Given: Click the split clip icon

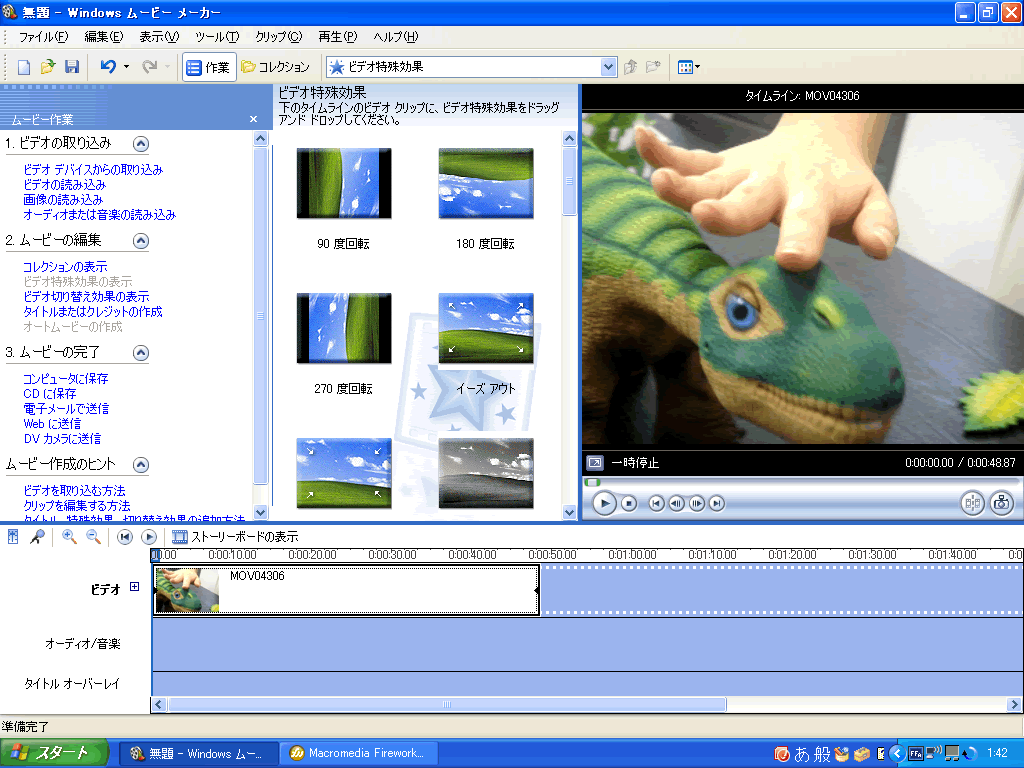Looking at the screenshot, I should coord(972,504).
